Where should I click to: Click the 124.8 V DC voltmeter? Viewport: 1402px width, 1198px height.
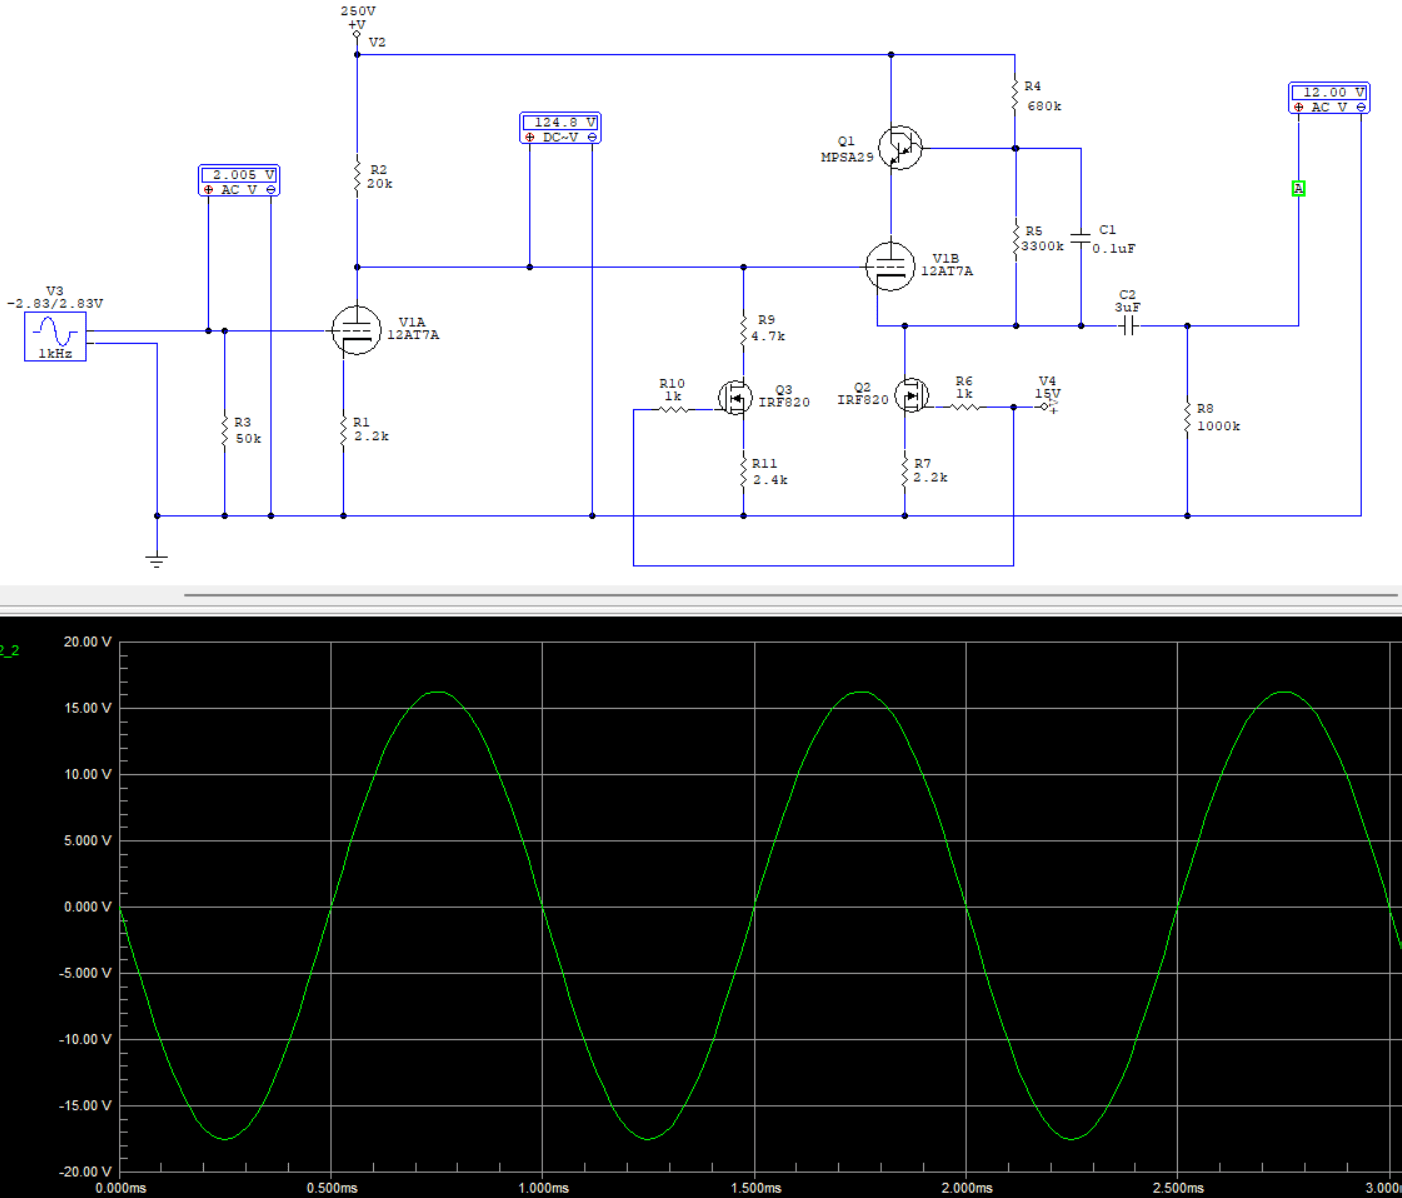pyautogui.click(x=560, y=128)
